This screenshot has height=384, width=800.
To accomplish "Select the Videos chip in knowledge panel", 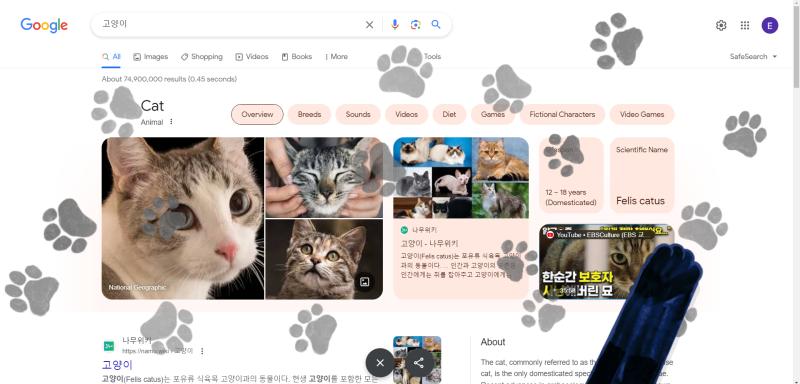I will [x=406, y=114].
